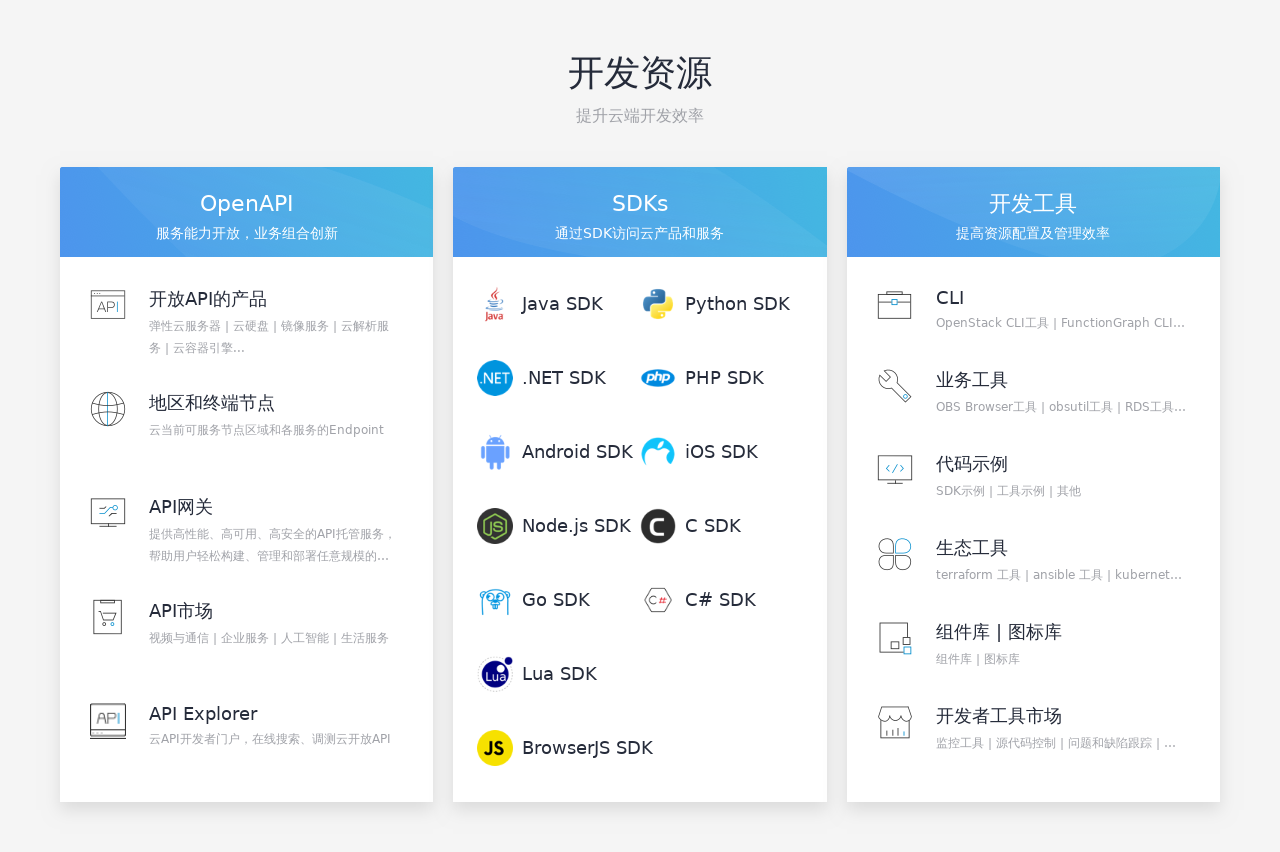Open the 开放API的产品 link
This screenshot has height=852, width=1280.
[x=208, y=298]
